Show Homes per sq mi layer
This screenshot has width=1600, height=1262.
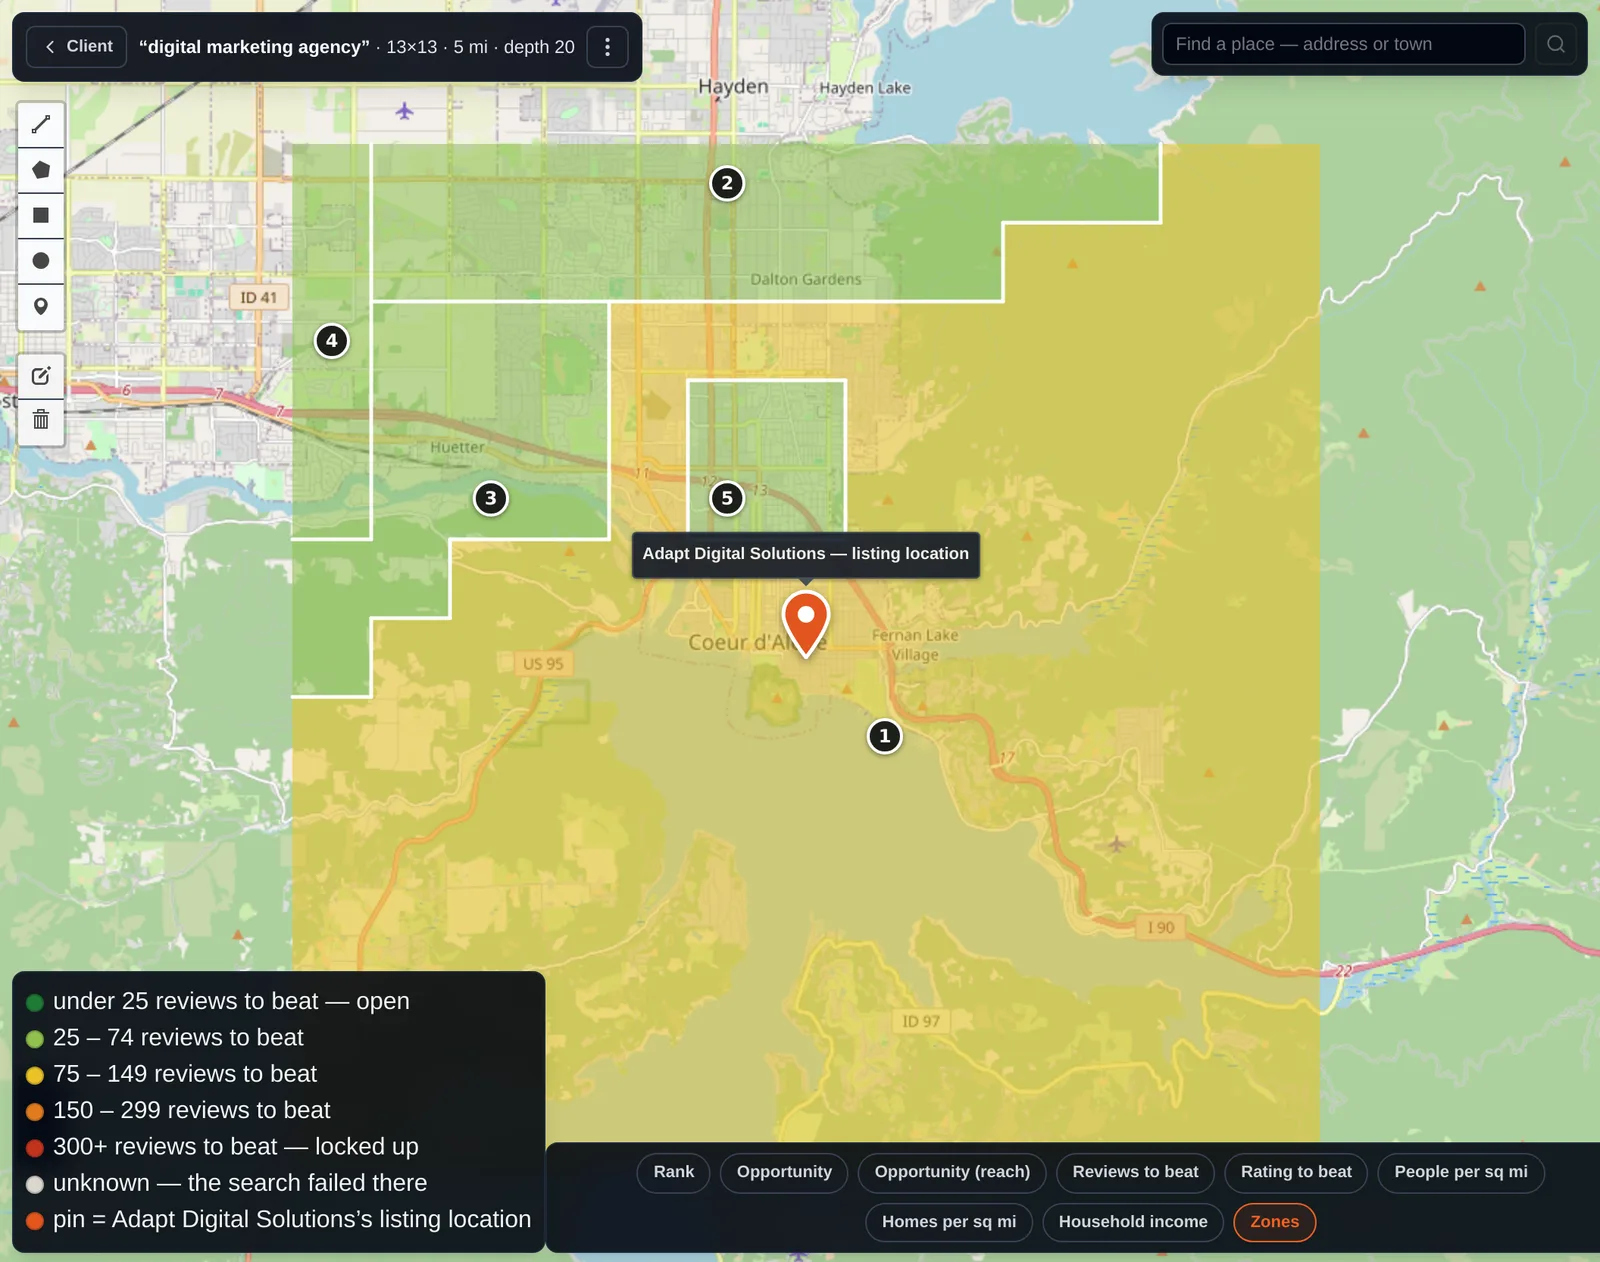point(949,1222)
